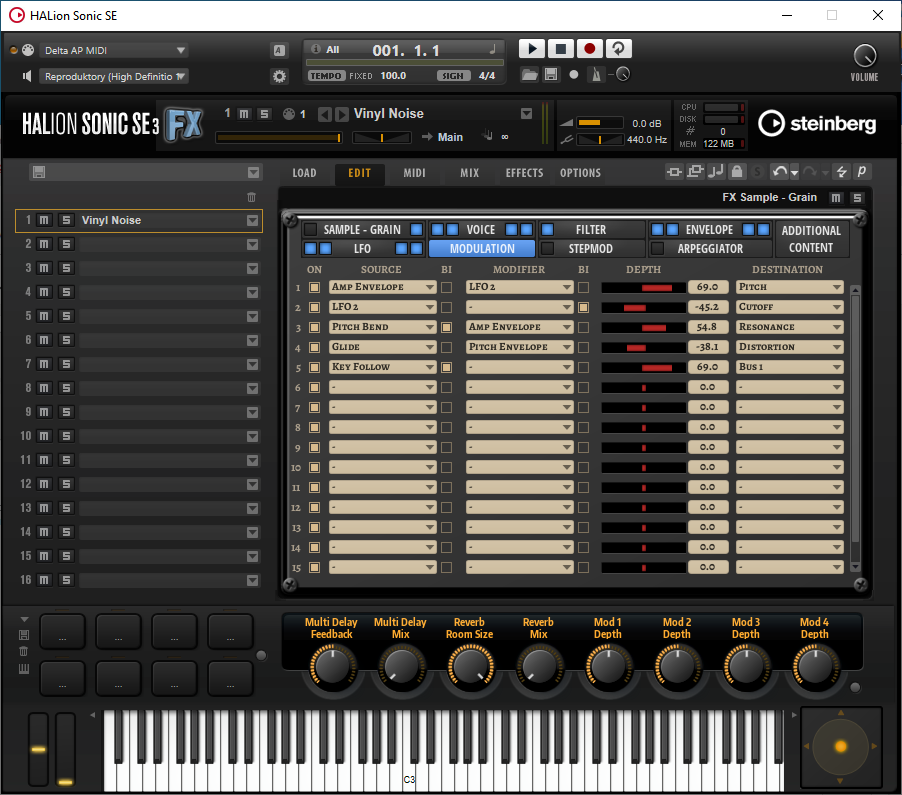
Task: Click the save multi icon in the left panel
Action: (x=39, y=172)
